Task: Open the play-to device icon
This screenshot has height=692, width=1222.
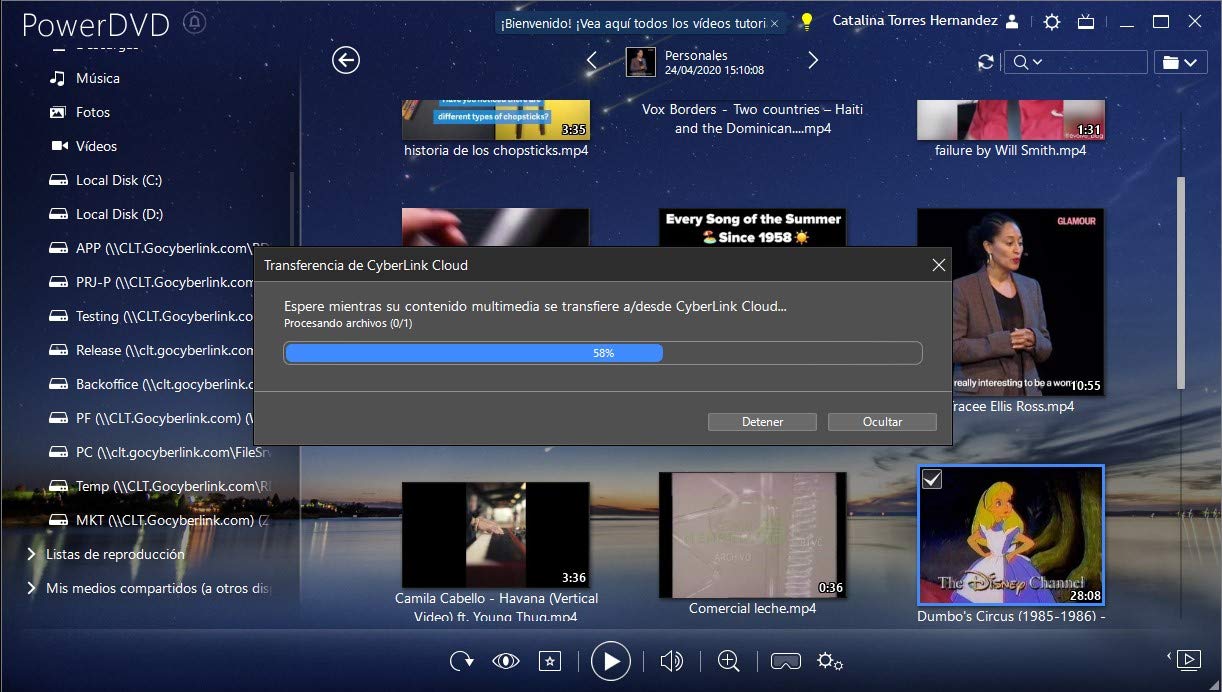Action: click(x=1188, y=658)
